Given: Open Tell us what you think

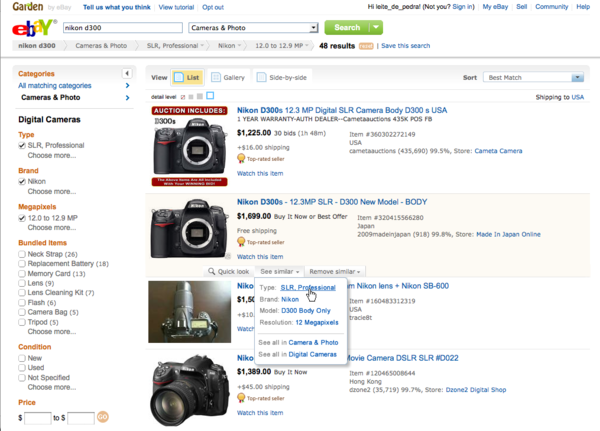Looking at the screenshot, I should [117, 7].
